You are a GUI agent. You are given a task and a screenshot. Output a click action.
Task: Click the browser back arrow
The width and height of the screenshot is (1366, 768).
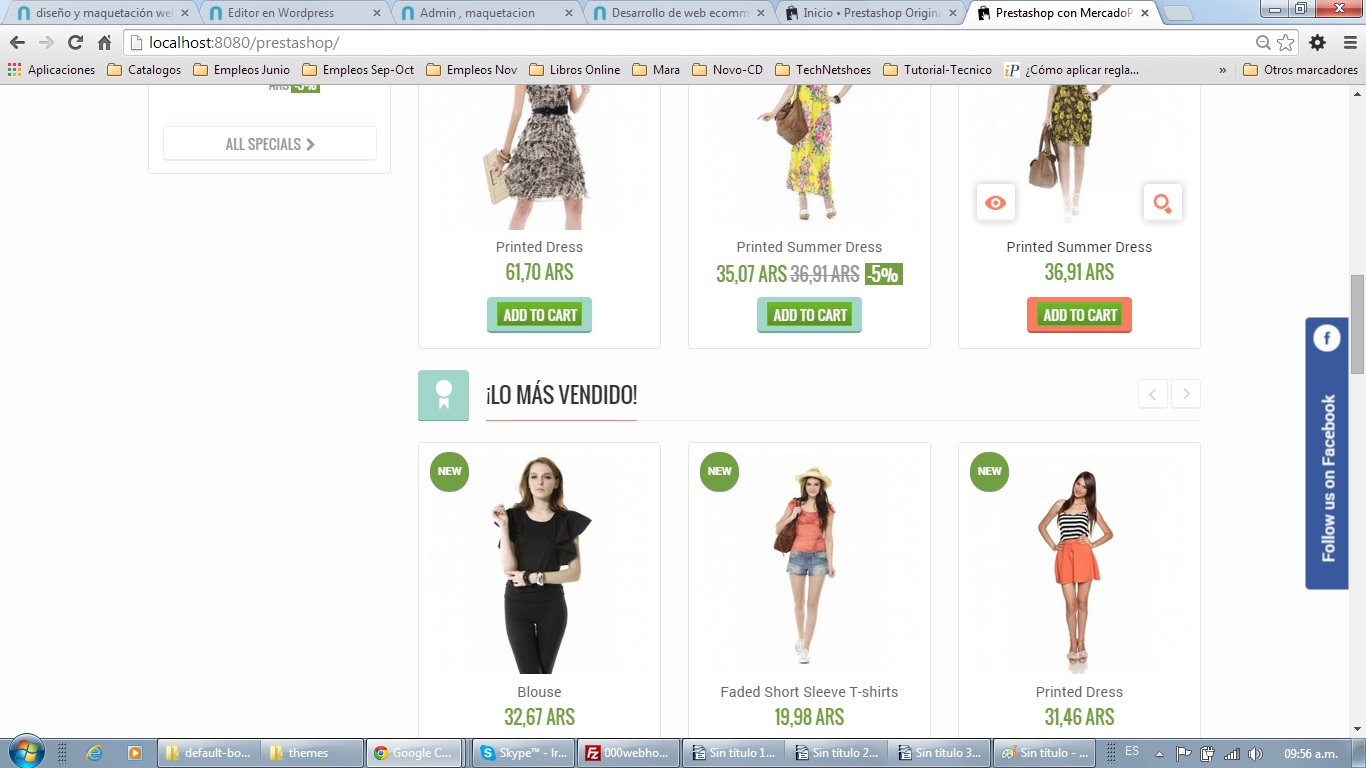[x=17, y=43]
